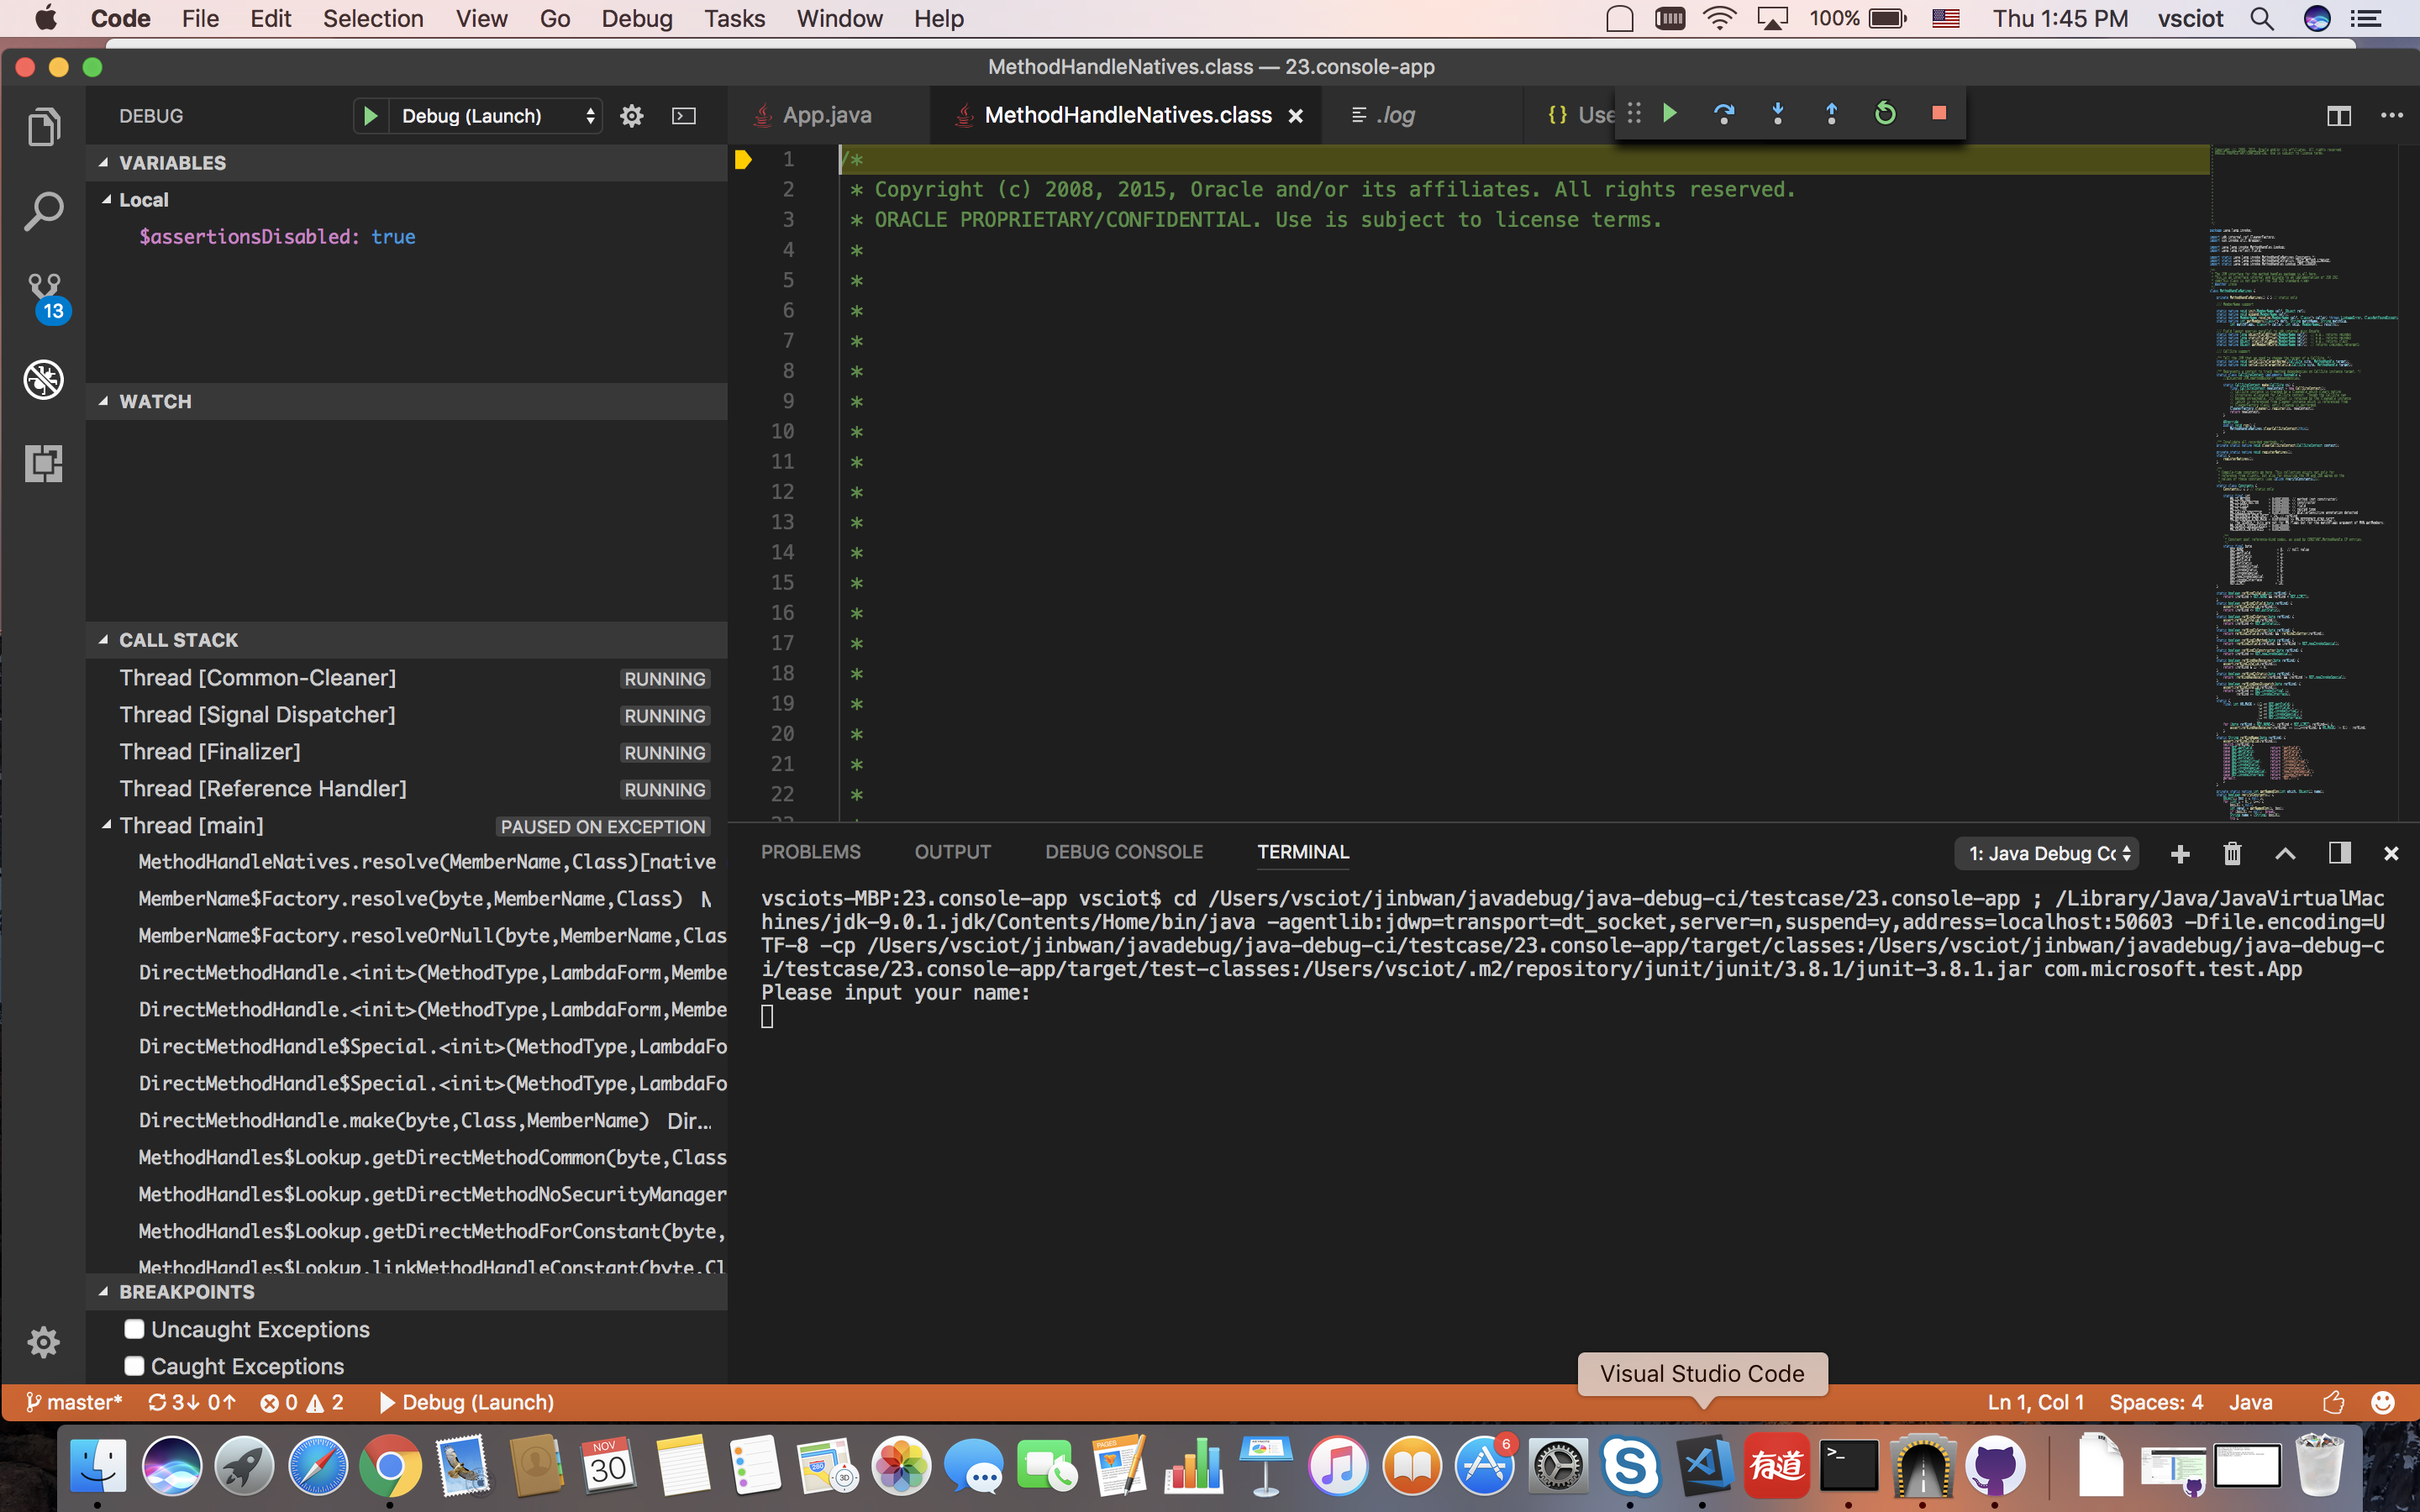Enable the Caught Exceptions breakpoint
Viewport: 2420px width, 1512px height.
point(134,1366)
